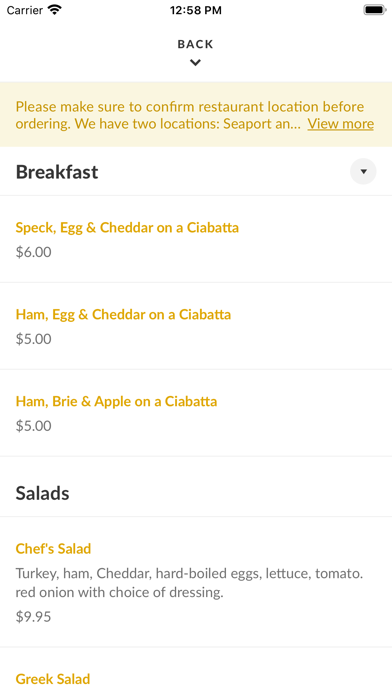The image size is (392, 696).
Task: Select Speck, Egg & Cheddar on a Ciabatta
Action: tap(196, 239)
